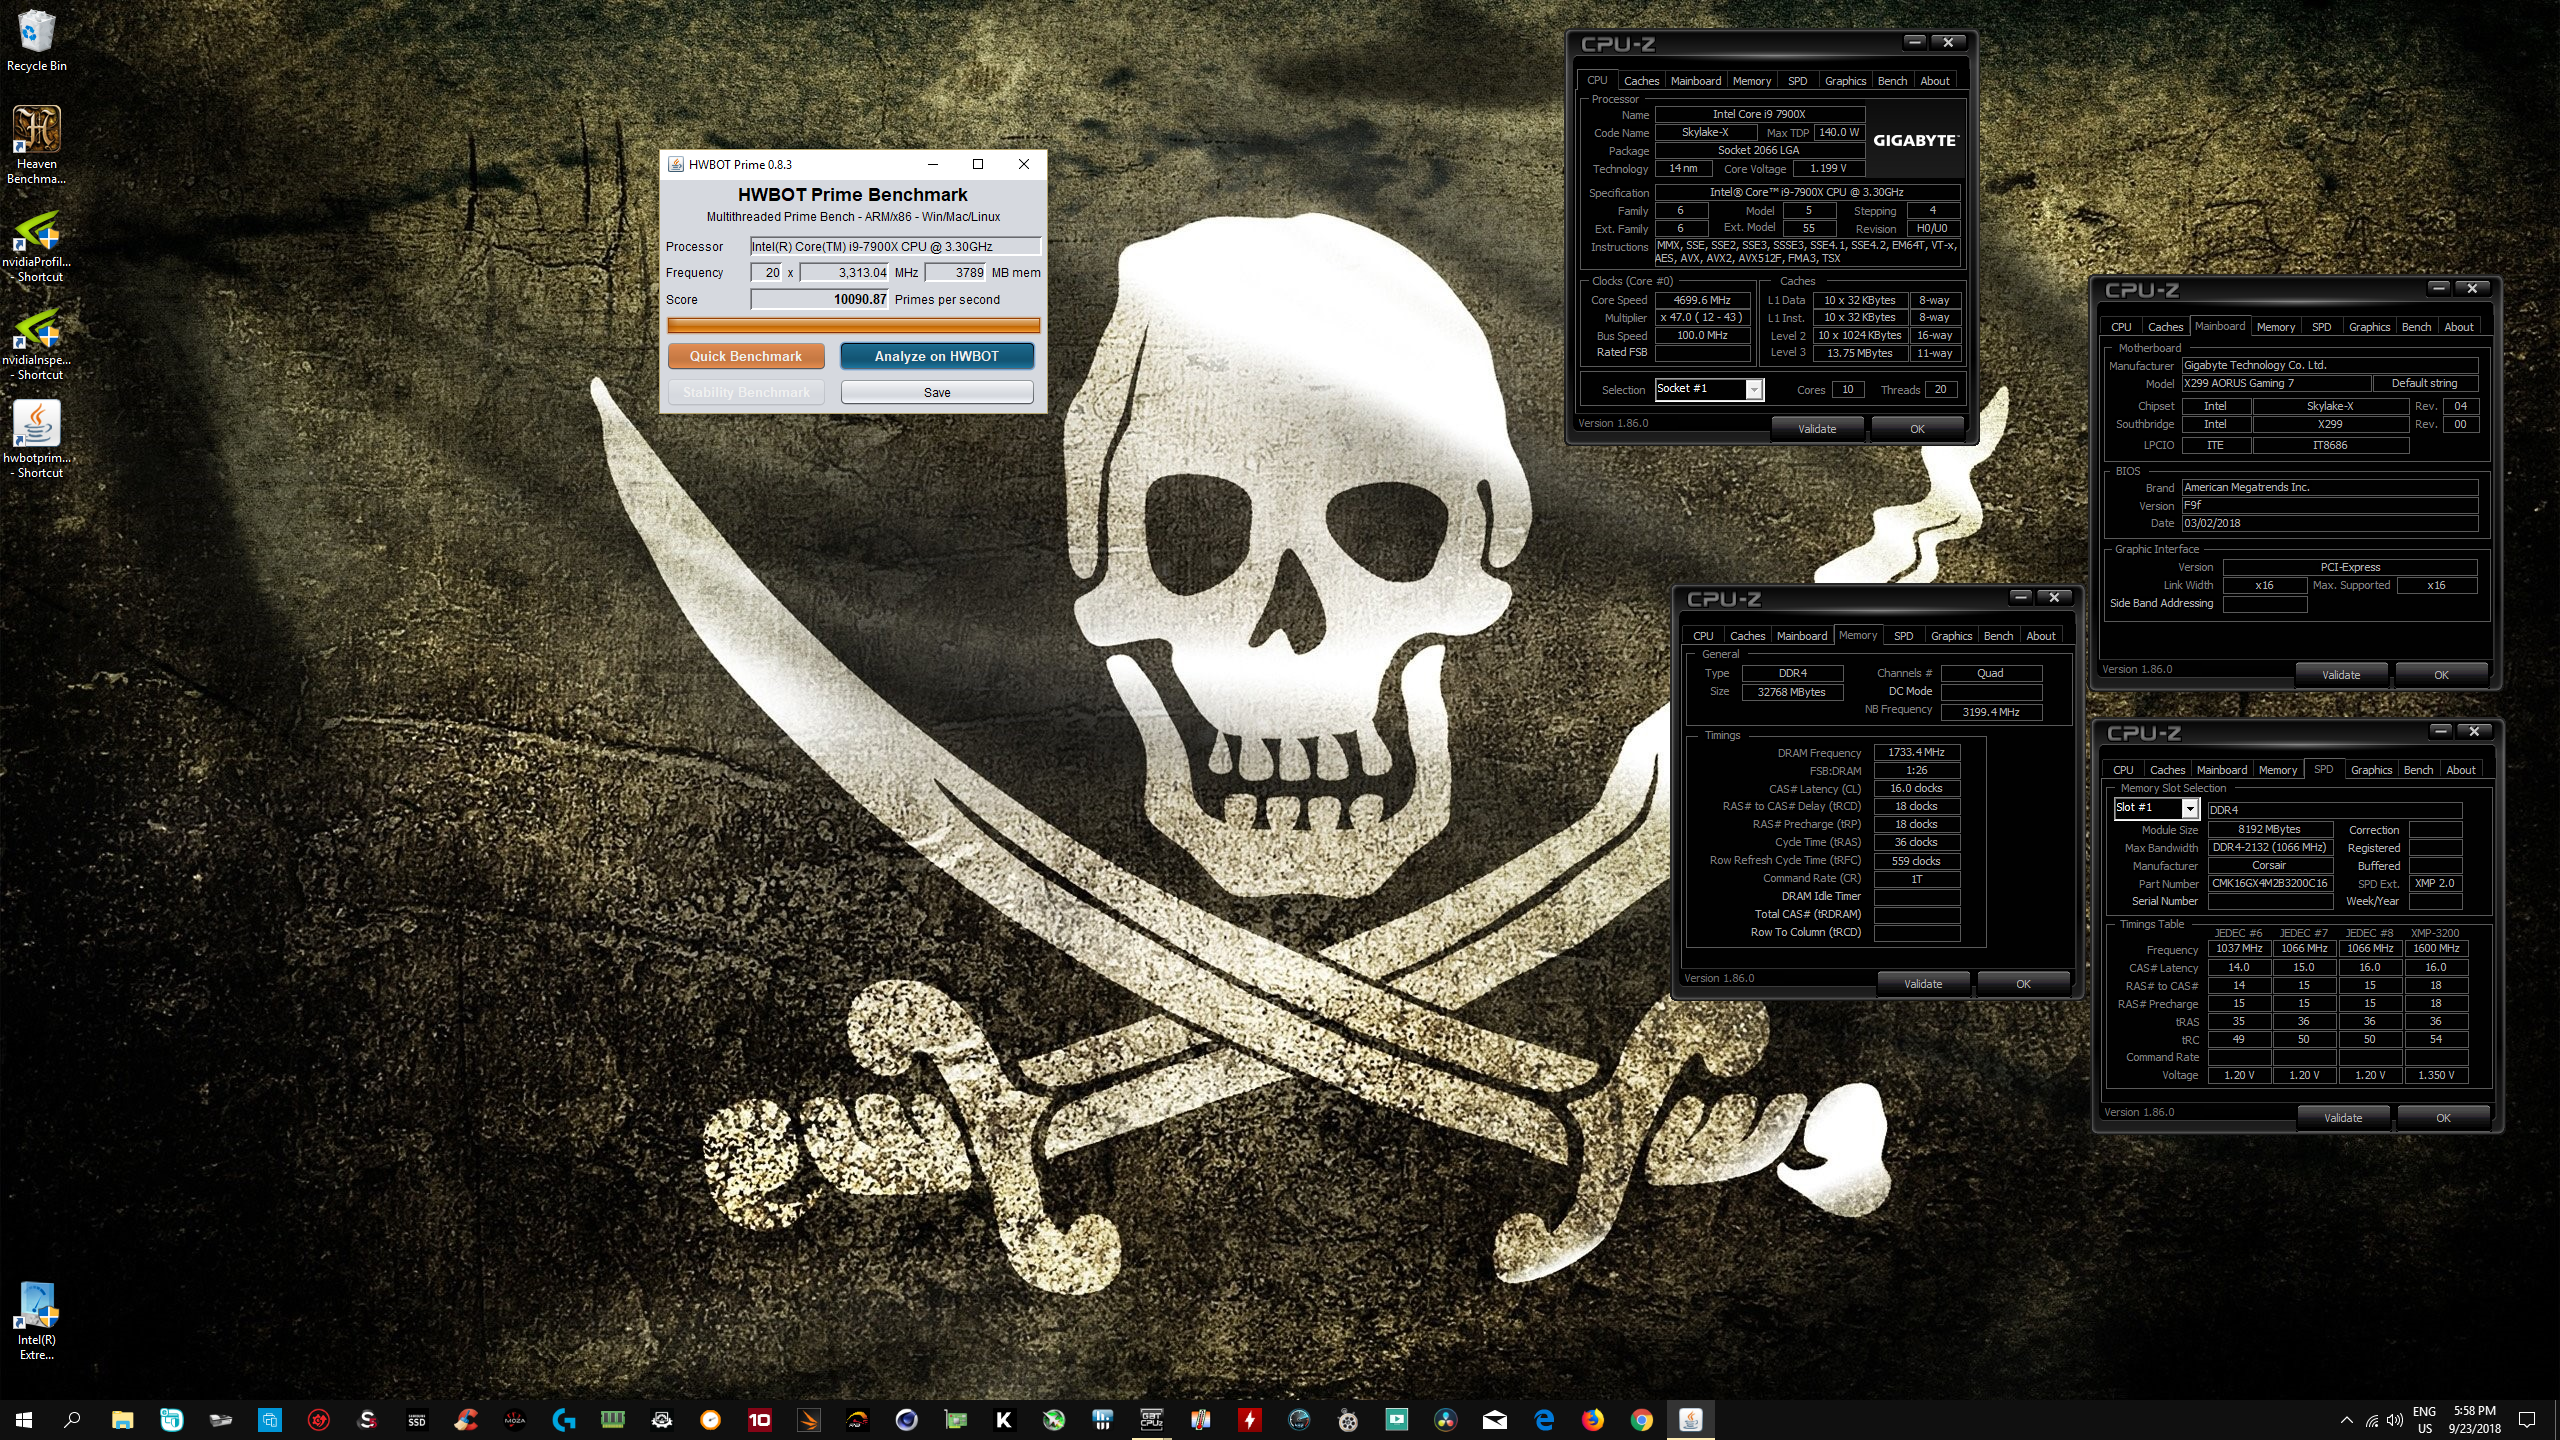
Task: Open SPD tab in Memory CPU-Z window
Action: pyautogui.click(x=1903, y=636)
